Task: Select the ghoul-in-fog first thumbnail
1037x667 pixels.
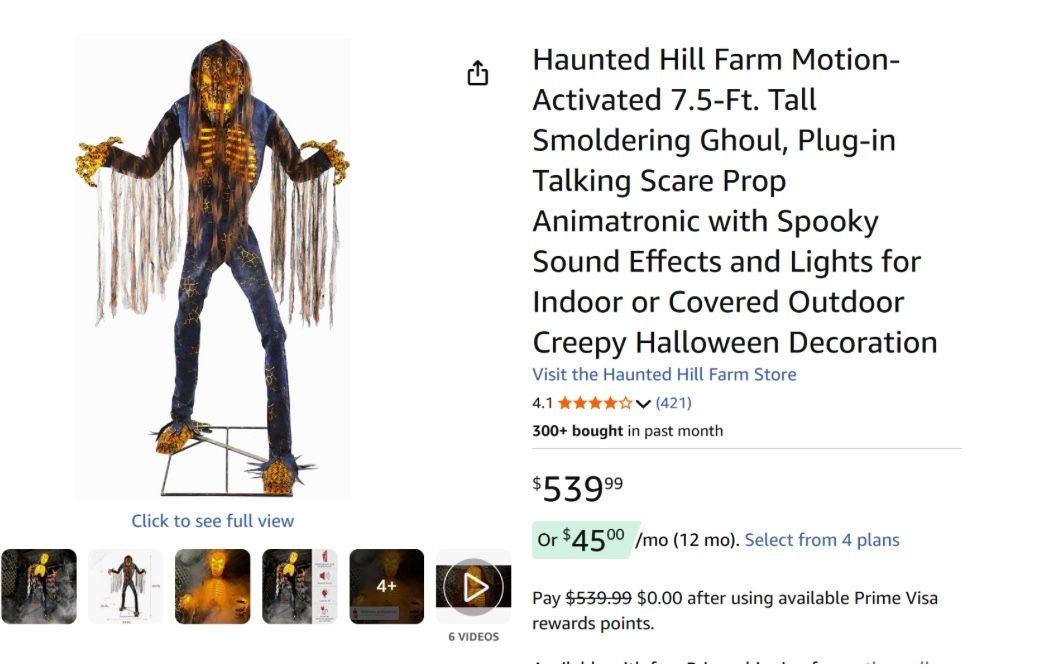Action: (x=41, y=588)
